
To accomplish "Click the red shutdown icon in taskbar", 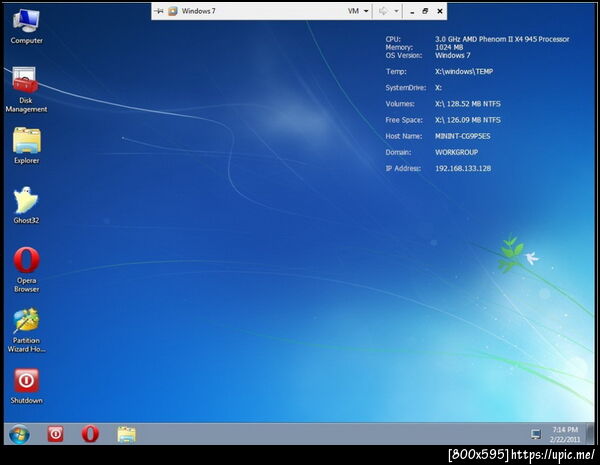I will [55, 434].
